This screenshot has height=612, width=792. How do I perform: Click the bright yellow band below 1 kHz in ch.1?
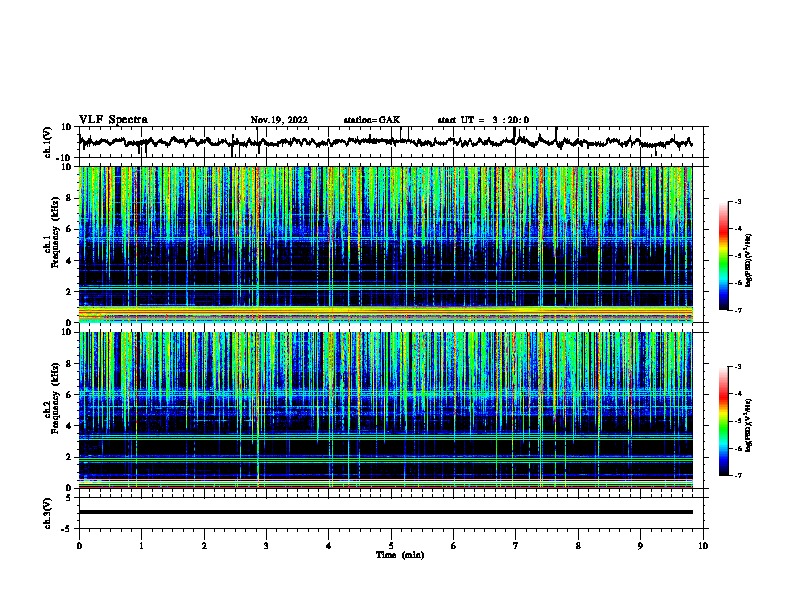pos(385,311)
